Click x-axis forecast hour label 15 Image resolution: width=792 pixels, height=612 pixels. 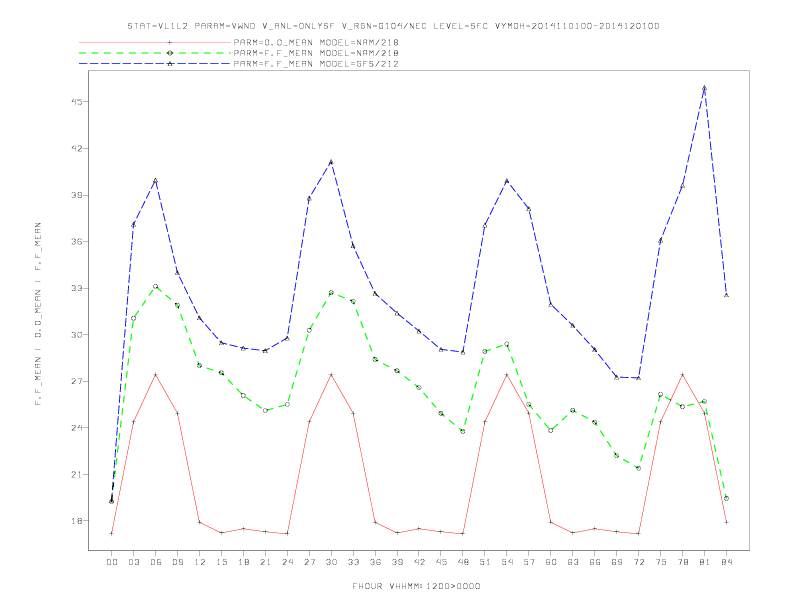click(x=221, y=562)
